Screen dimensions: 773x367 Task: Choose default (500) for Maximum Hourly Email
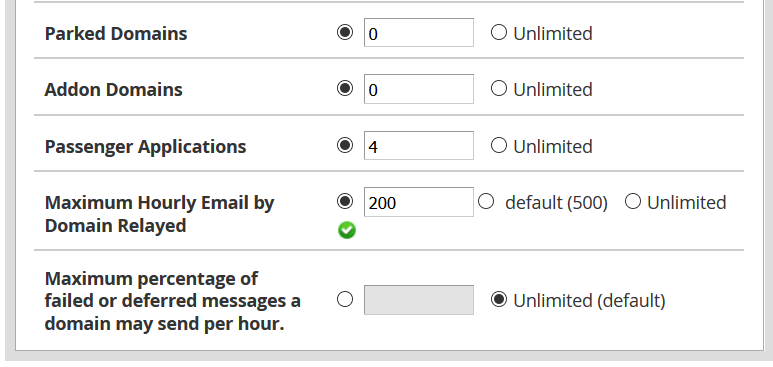pos(486,201)
